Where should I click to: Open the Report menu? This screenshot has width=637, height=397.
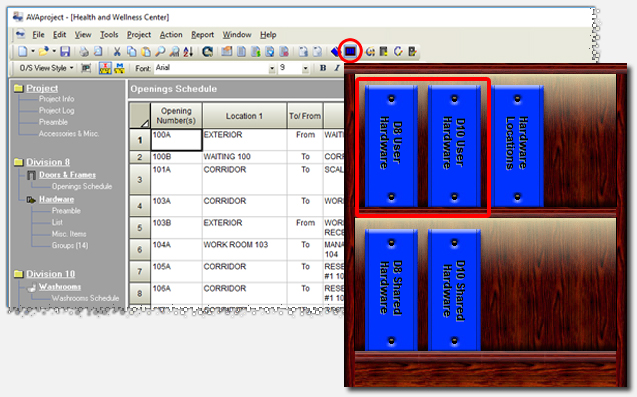(x=202, y=35)
